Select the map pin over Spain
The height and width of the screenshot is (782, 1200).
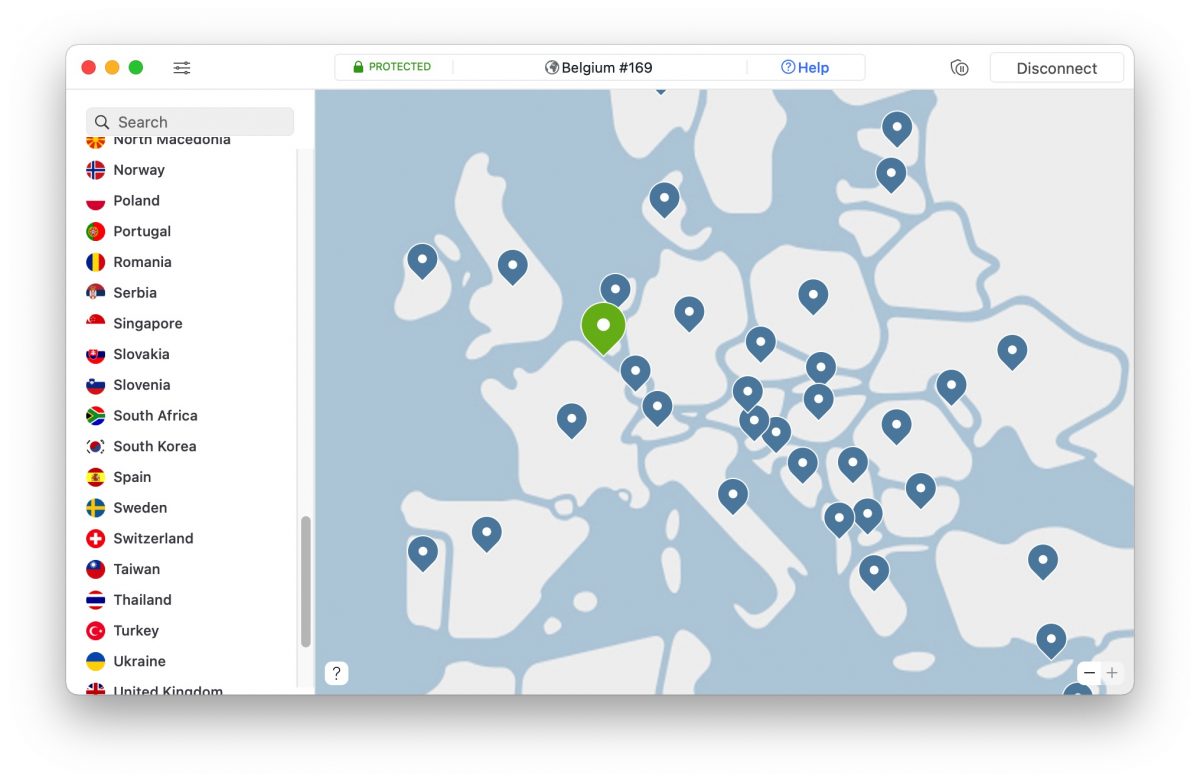486,534
